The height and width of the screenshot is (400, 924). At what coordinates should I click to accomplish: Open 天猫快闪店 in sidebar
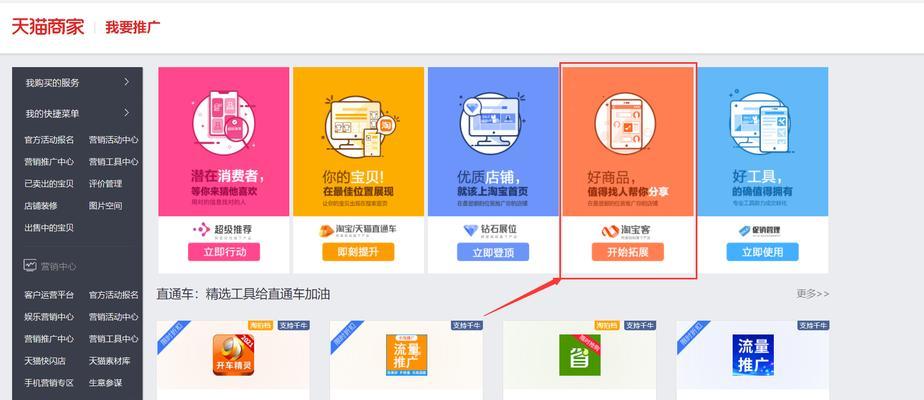pyautogui.click(x=45, y=361)
